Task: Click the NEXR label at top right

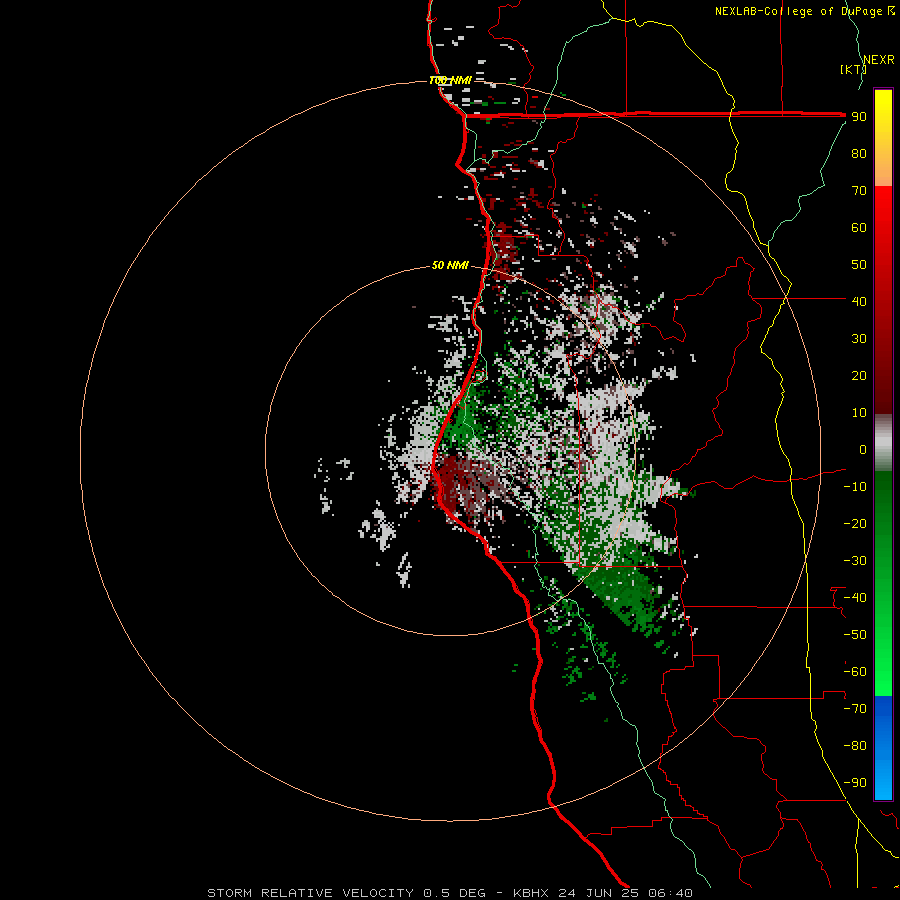Action: coord(879,60)
